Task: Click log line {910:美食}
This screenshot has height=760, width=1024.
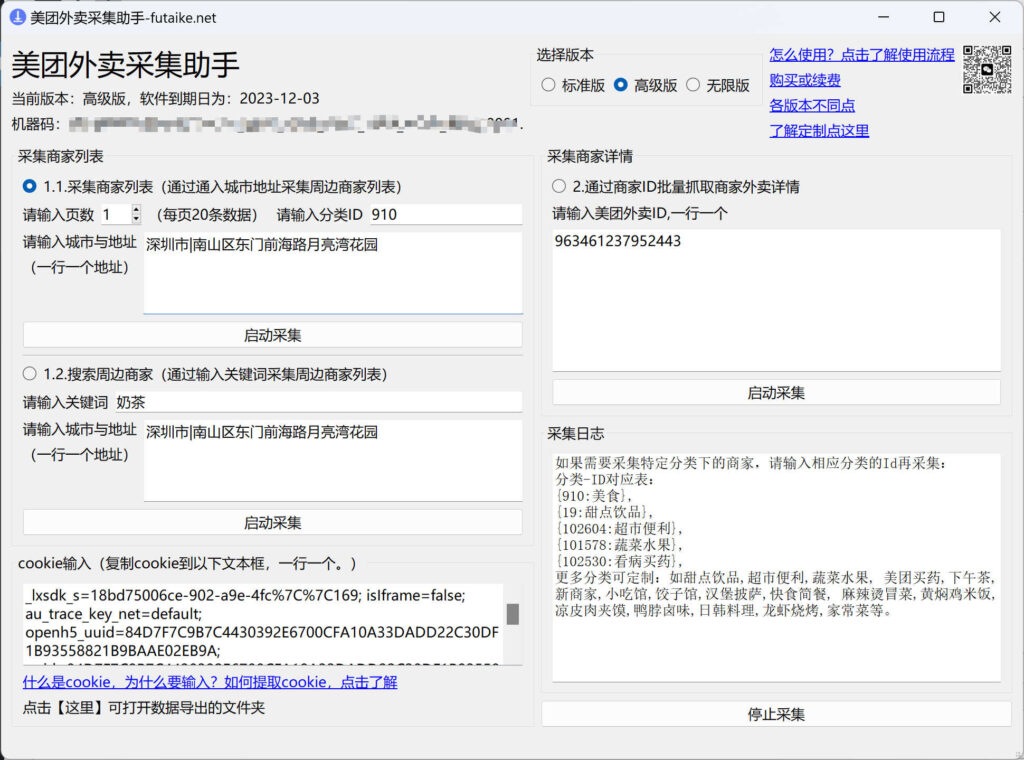Action: point(593,496)
